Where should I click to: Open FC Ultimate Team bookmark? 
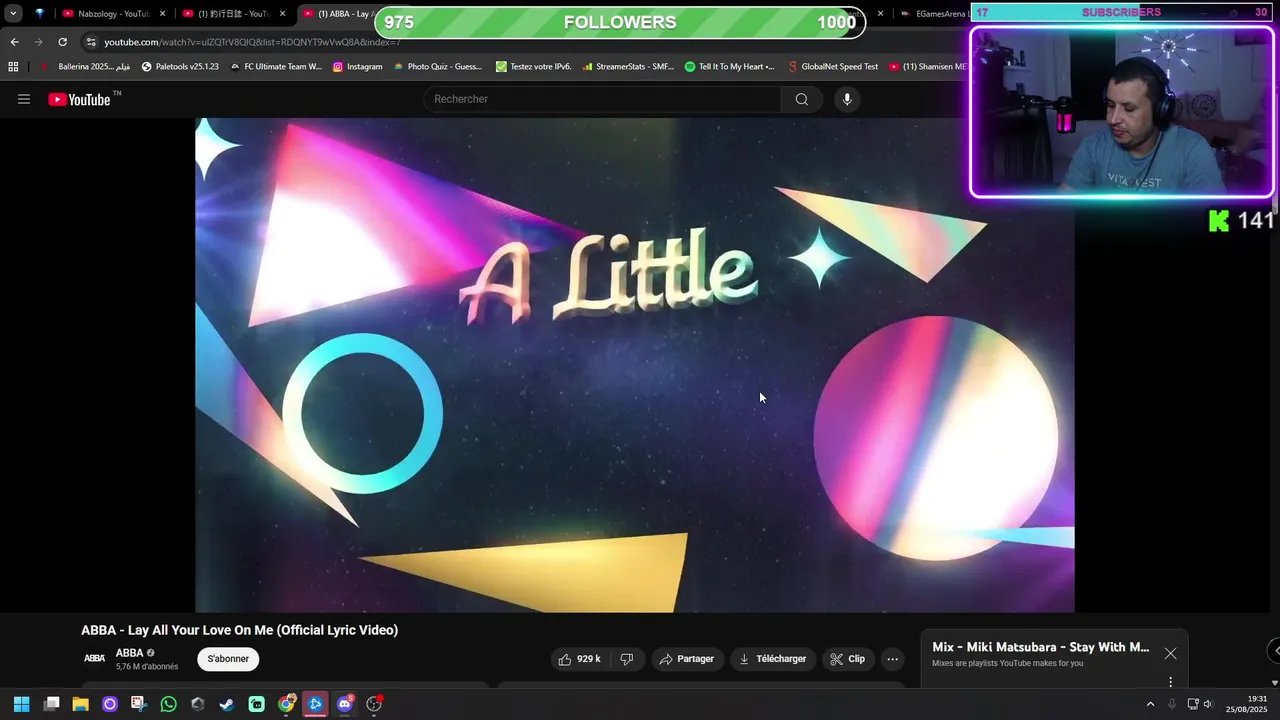(x=276, y=67)
